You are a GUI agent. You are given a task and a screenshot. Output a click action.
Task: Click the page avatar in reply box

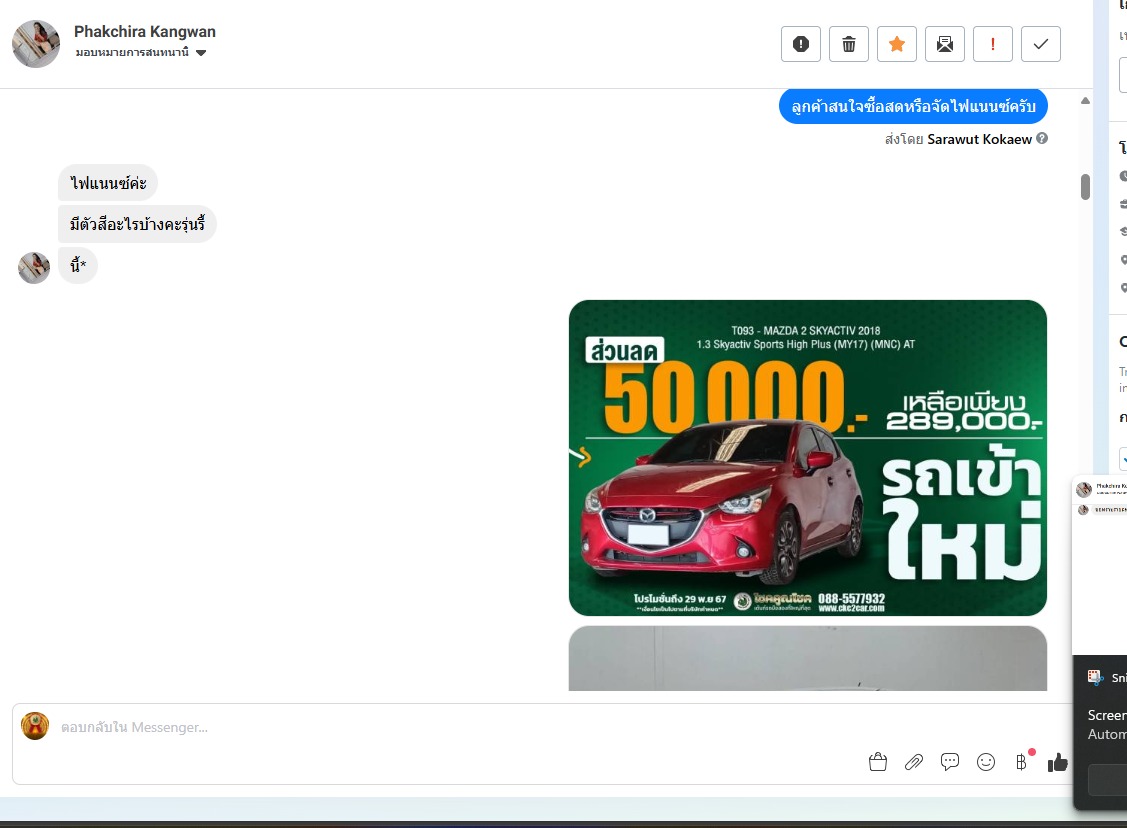pos(34,726)
